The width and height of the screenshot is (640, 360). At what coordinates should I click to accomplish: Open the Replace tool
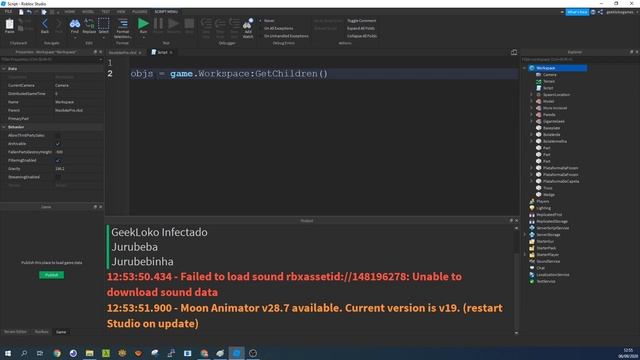[89, 26]
